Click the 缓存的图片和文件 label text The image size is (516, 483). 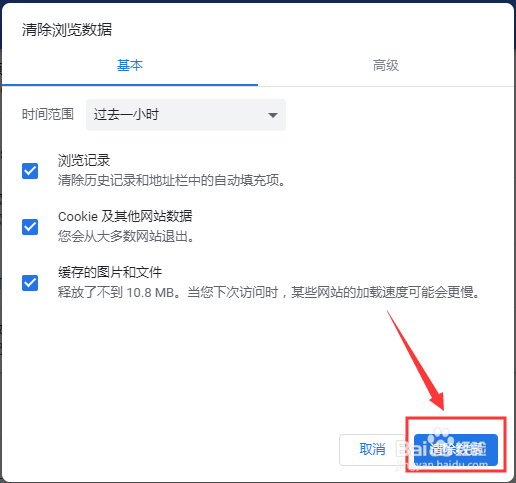(110, 272)
